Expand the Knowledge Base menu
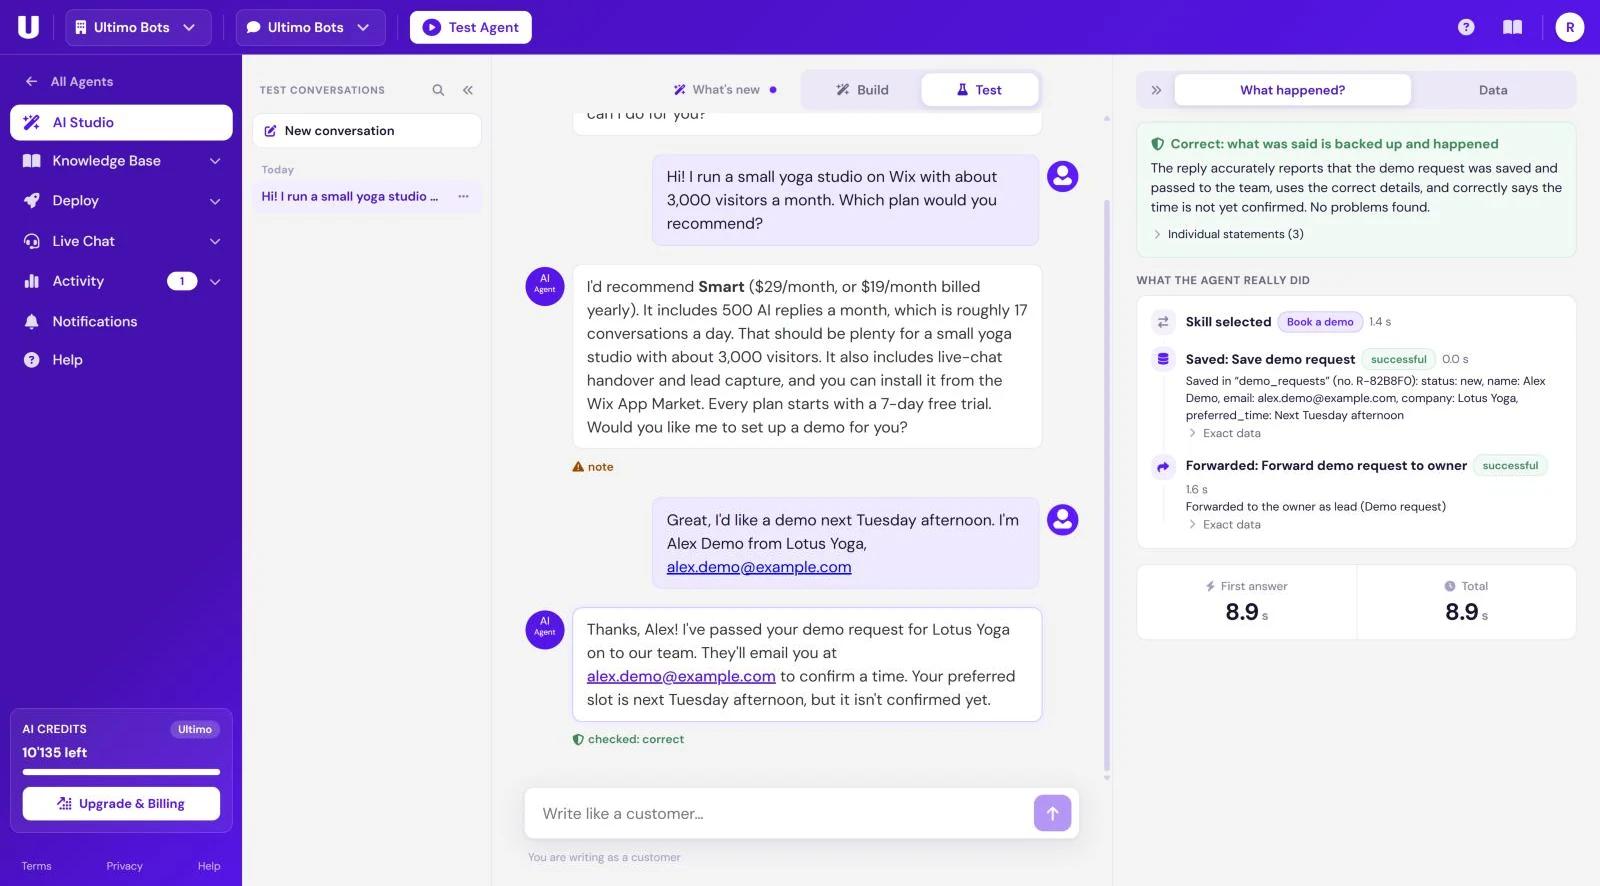This screenshot has height=886, width=1600. [121, 161]
